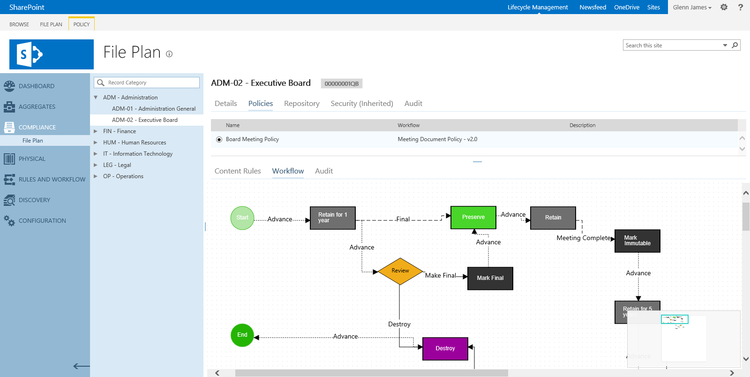Click the policies list scroll down chevron

[742, 149]
